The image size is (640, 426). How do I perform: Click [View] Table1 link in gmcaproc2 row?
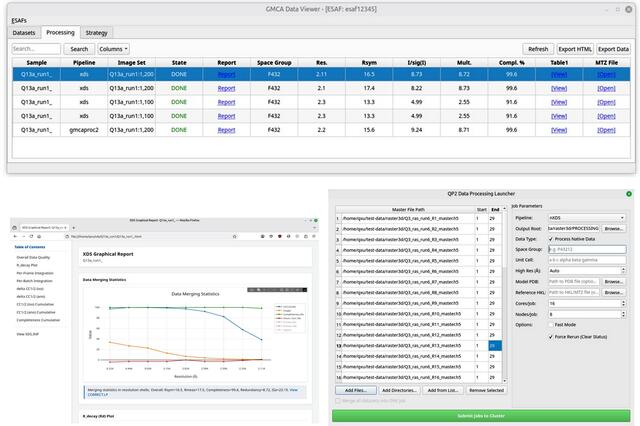[x=559, y=130]
